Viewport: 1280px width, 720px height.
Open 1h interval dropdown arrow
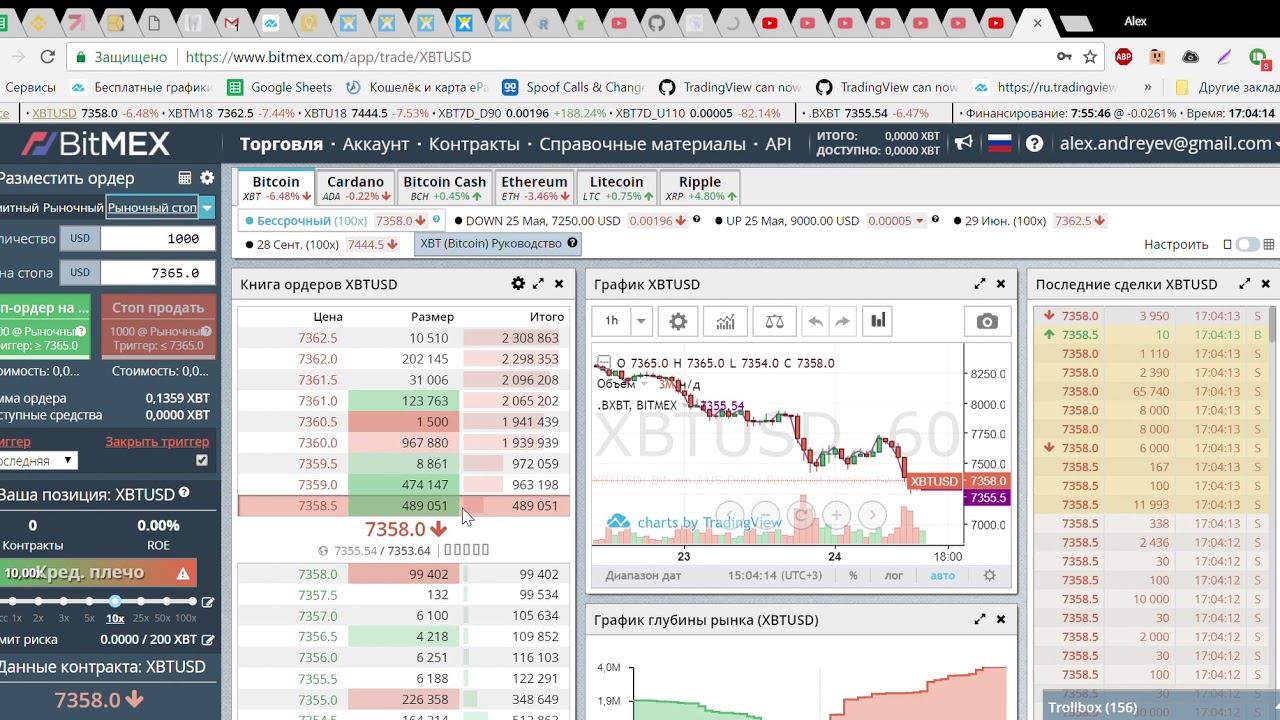pos(641,321)
